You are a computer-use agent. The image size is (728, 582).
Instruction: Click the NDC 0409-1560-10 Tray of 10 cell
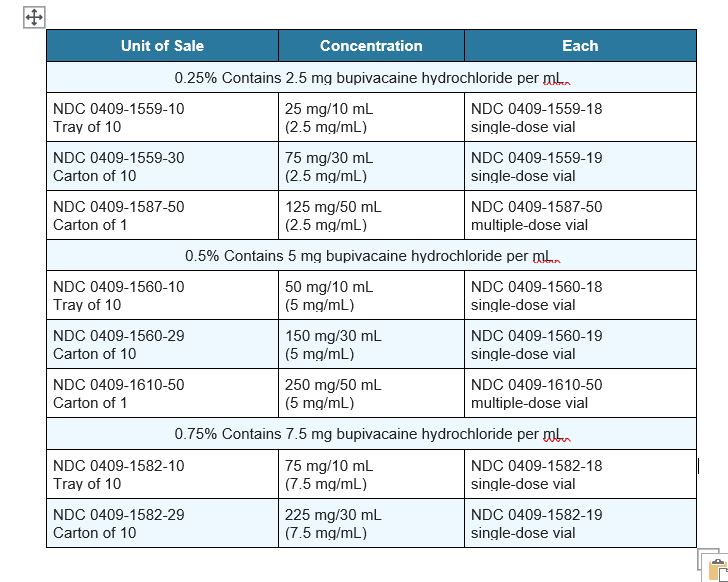click(162, 296)
